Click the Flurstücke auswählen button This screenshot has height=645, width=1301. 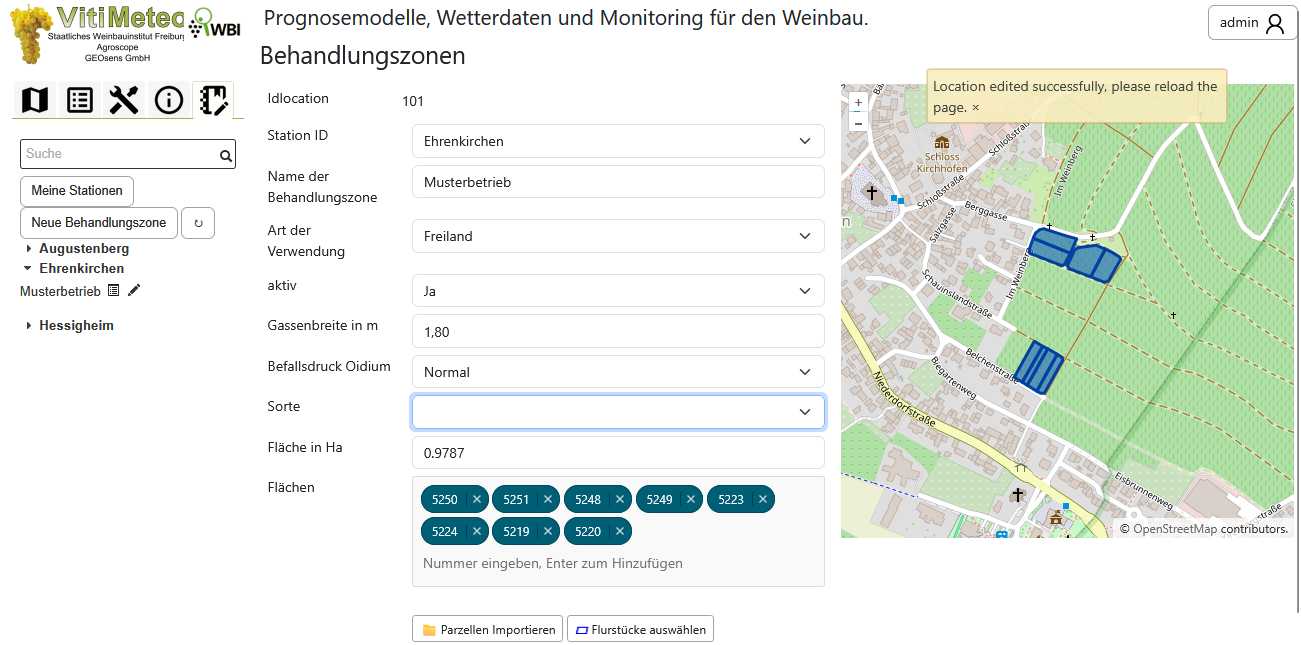click(x=640, y=630)
